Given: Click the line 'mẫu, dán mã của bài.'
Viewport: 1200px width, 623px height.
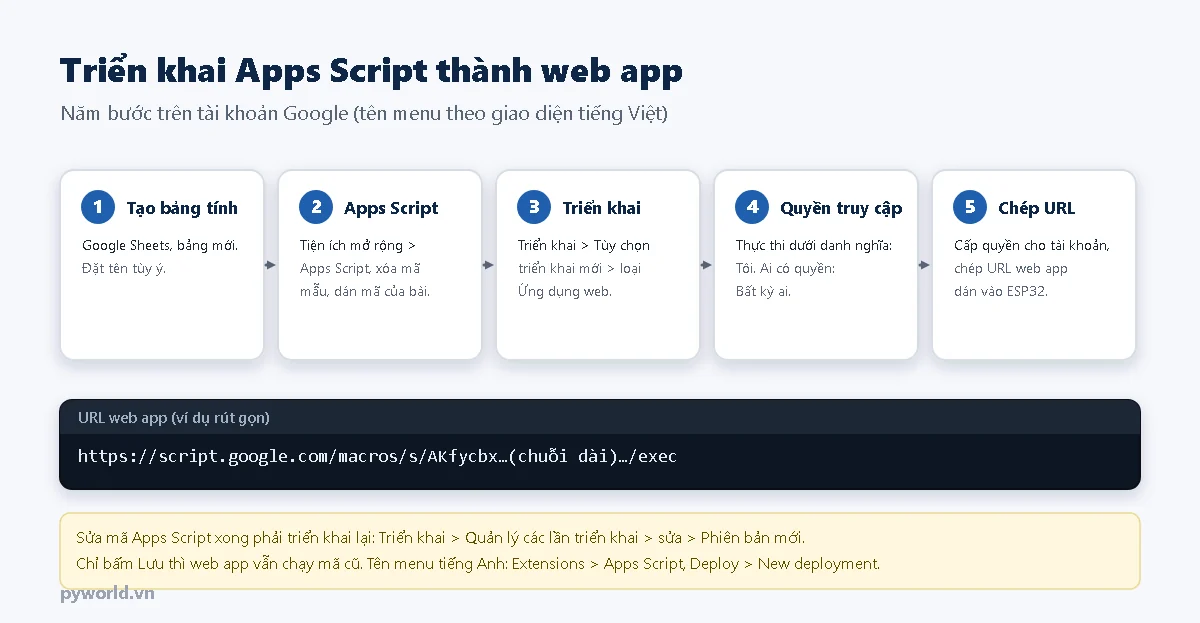Looking at the screenshot, I should (x=365, y=291).
